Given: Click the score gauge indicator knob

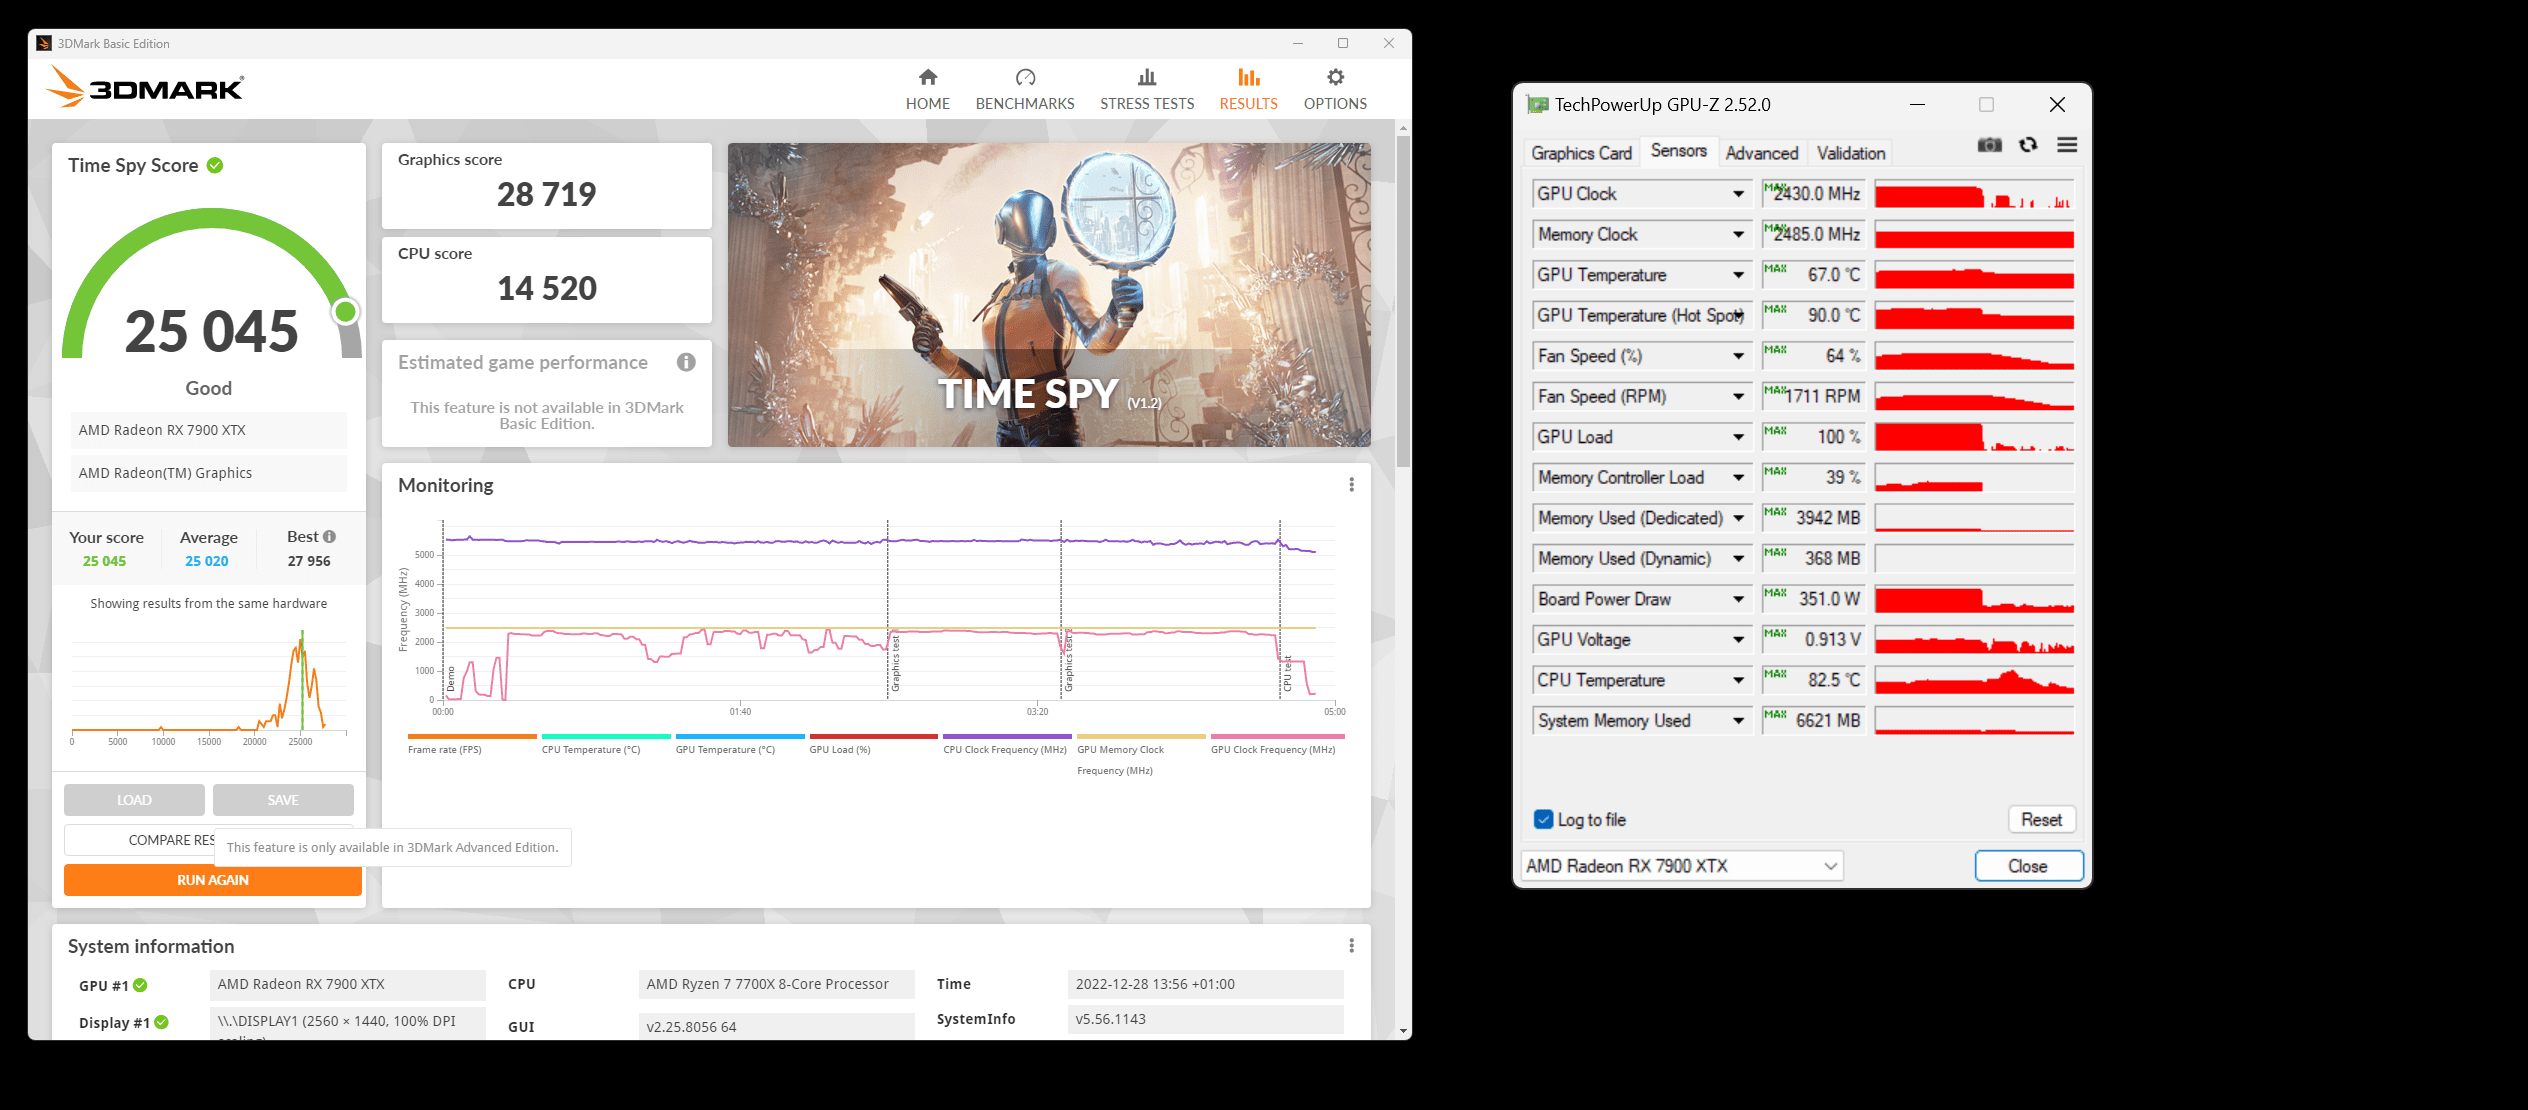Looking at the screenshot, I should coord(345,312).
